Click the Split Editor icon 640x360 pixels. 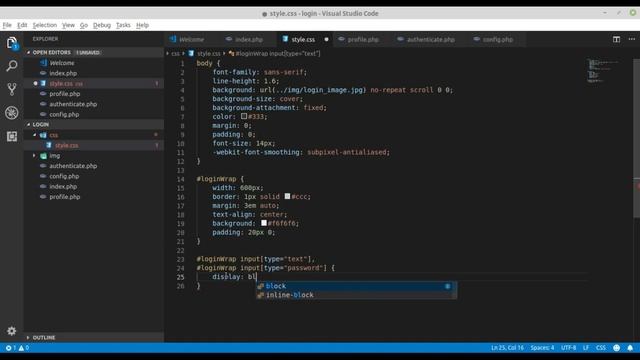pos(616,39)
